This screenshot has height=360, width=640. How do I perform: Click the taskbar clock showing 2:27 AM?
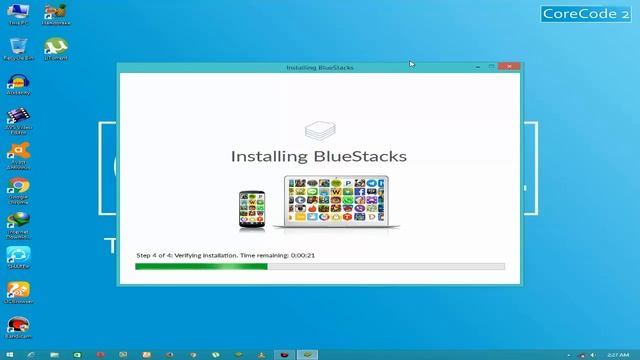(x=618, y=355)
